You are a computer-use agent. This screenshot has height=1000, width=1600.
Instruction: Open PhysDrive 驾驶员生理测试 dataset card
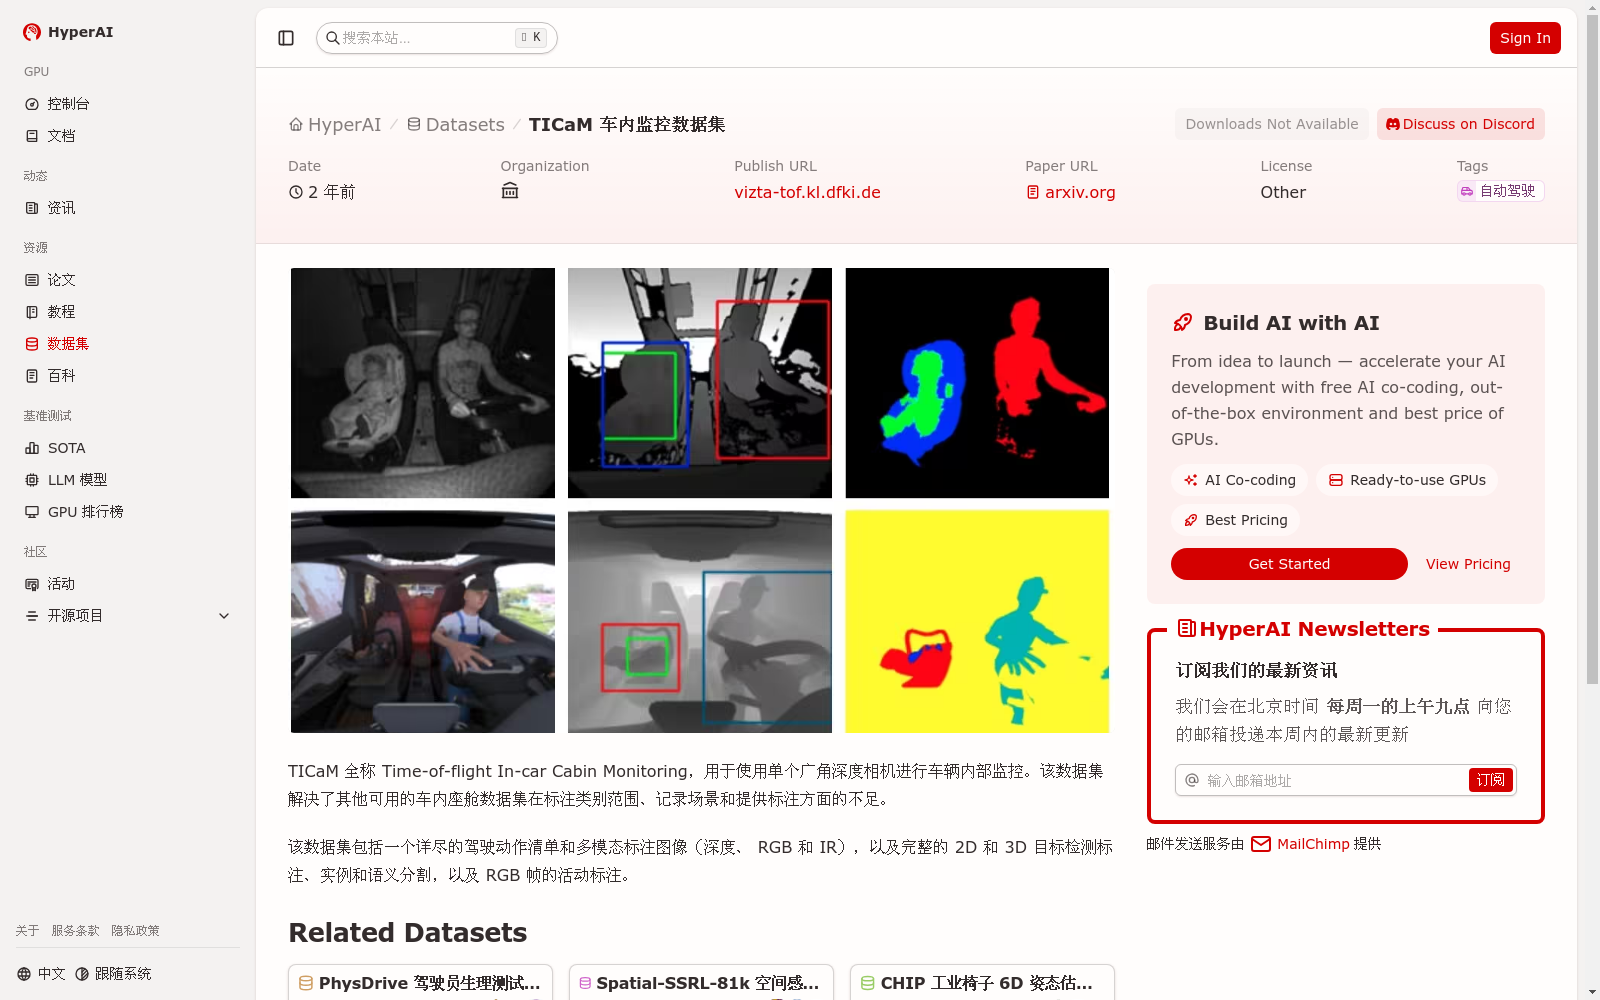(x=420, y=982)
